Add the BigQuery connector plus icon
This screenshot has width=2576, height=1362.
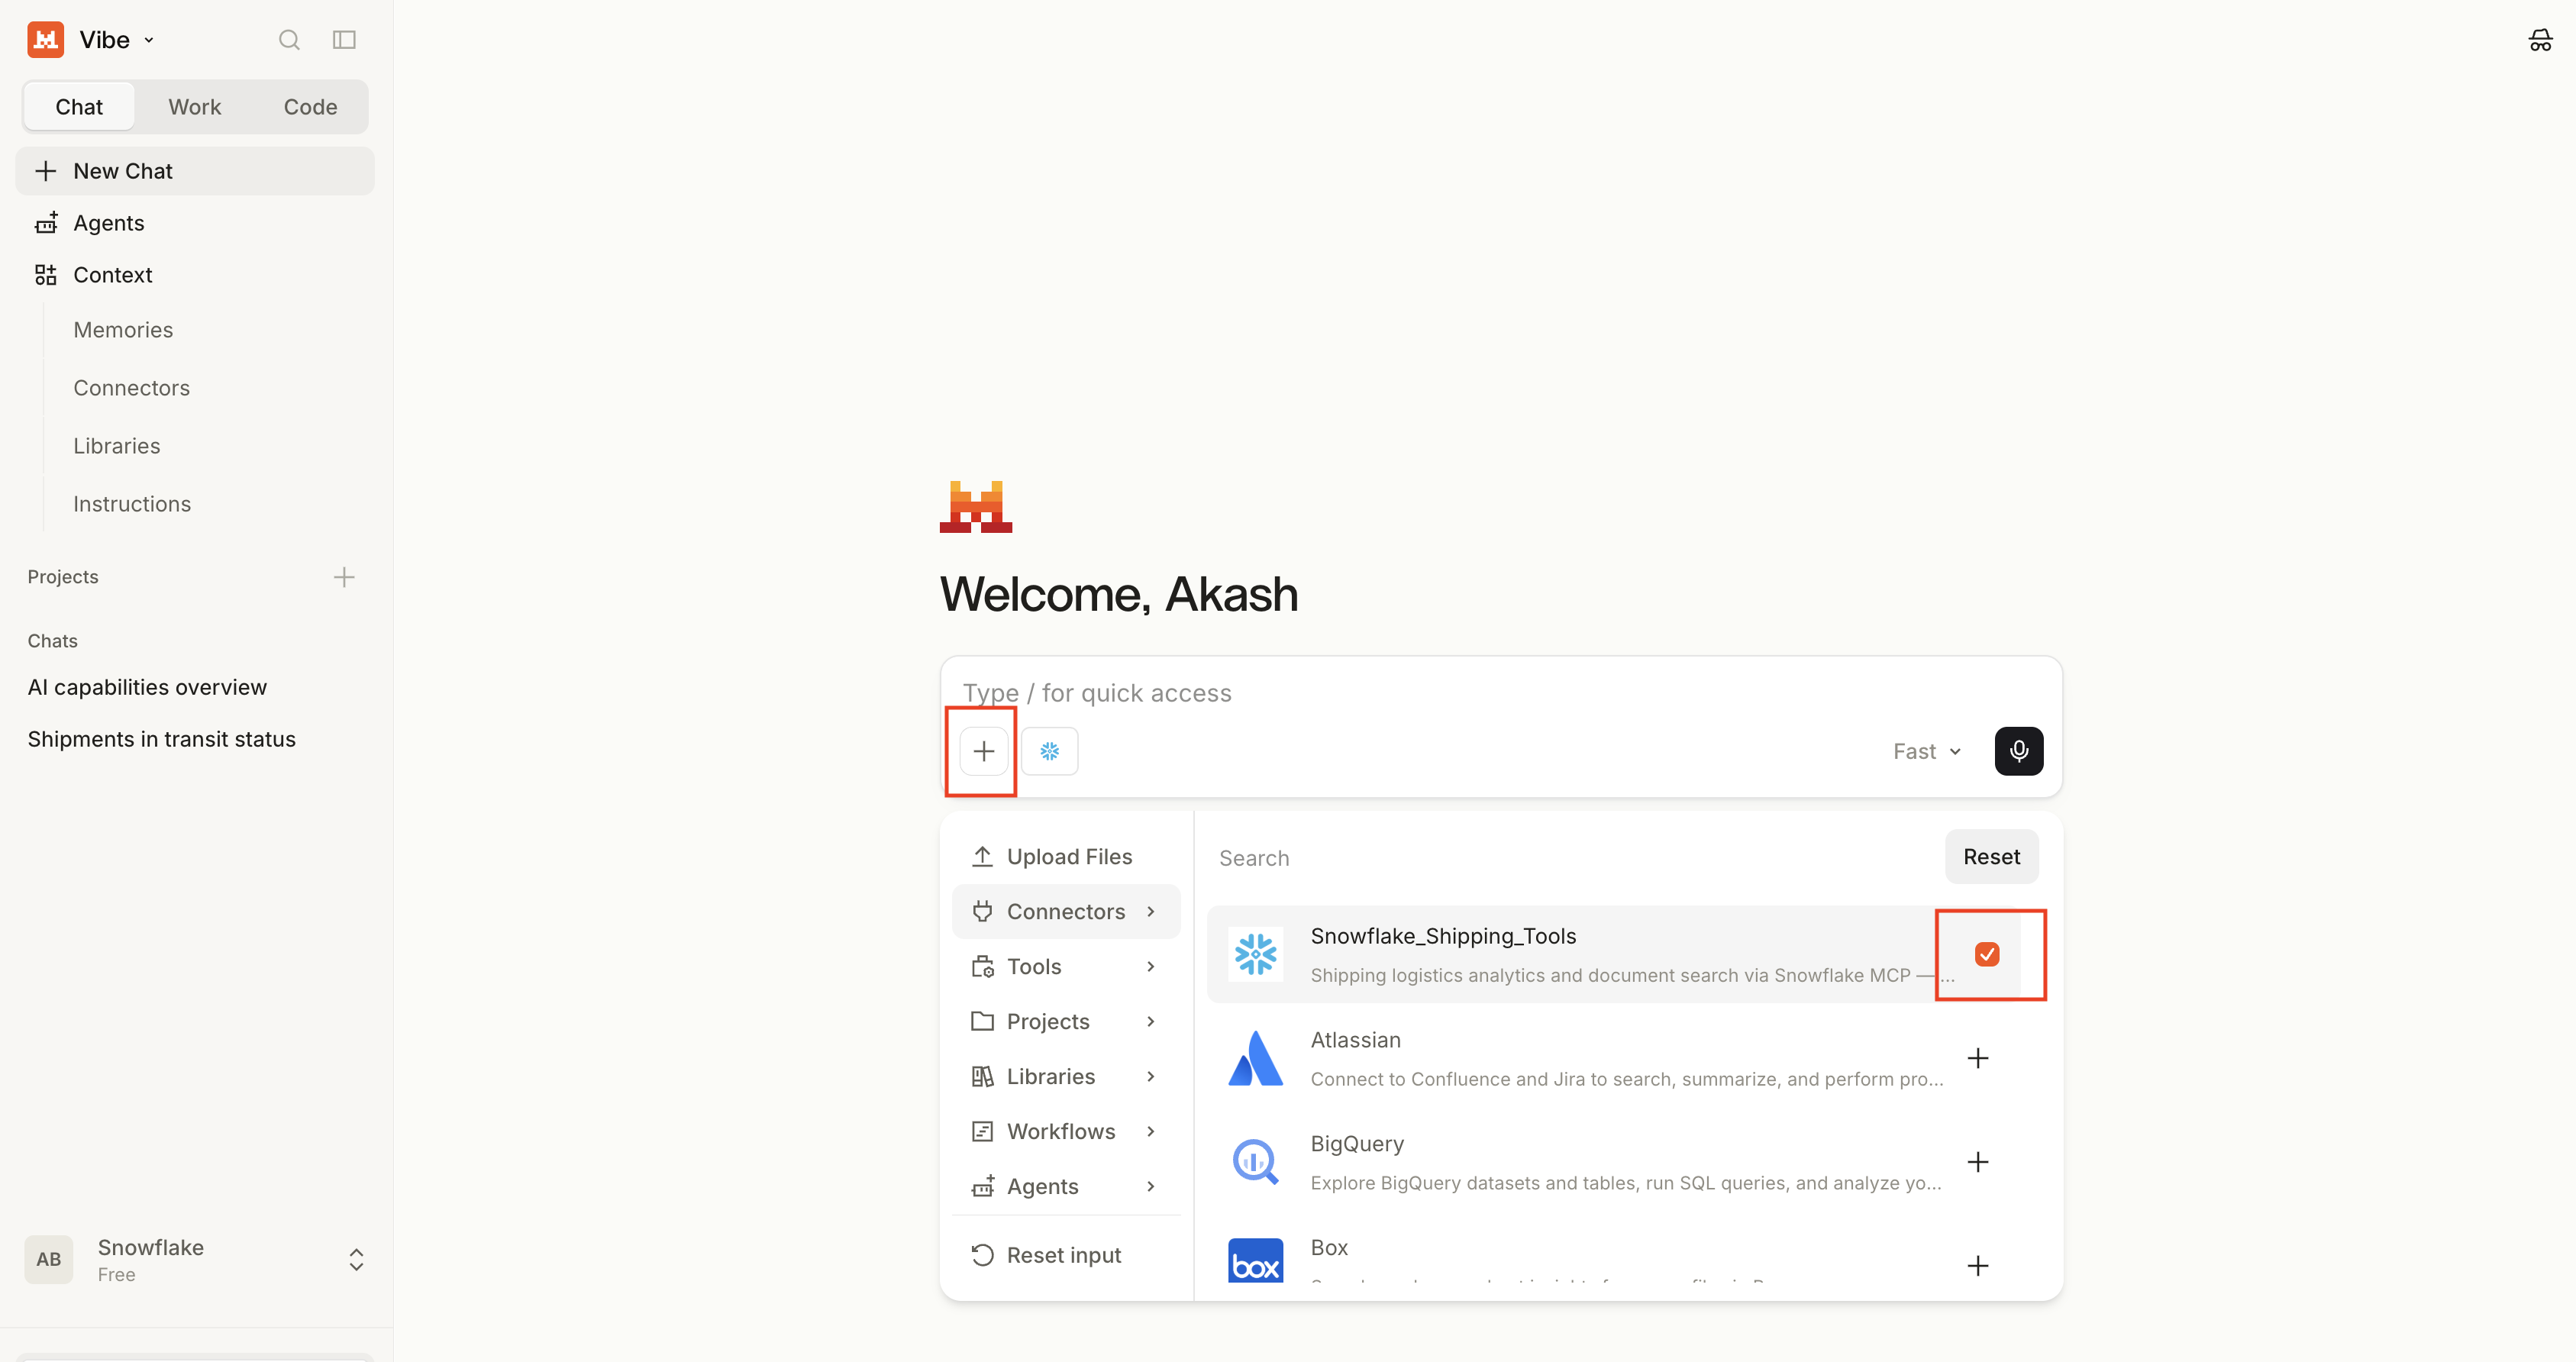pyautogui.click(x=1977, y=1162)
